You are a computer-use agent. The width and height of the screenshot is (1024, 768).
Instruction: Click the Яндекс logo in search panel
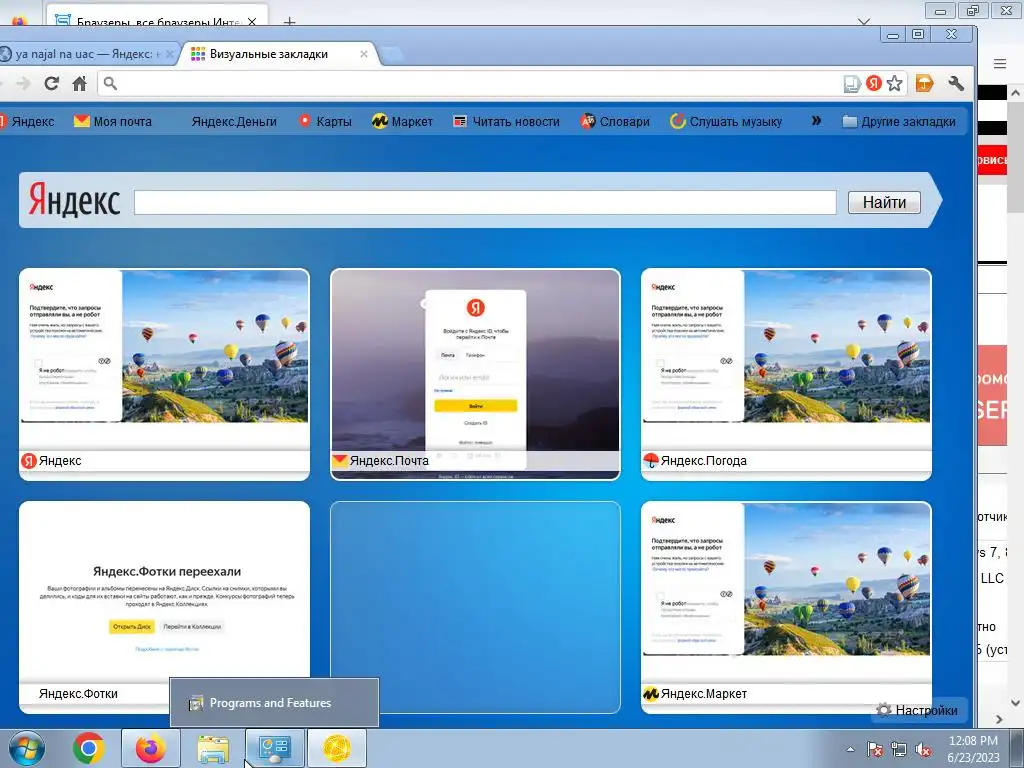(x=74, y=200)
